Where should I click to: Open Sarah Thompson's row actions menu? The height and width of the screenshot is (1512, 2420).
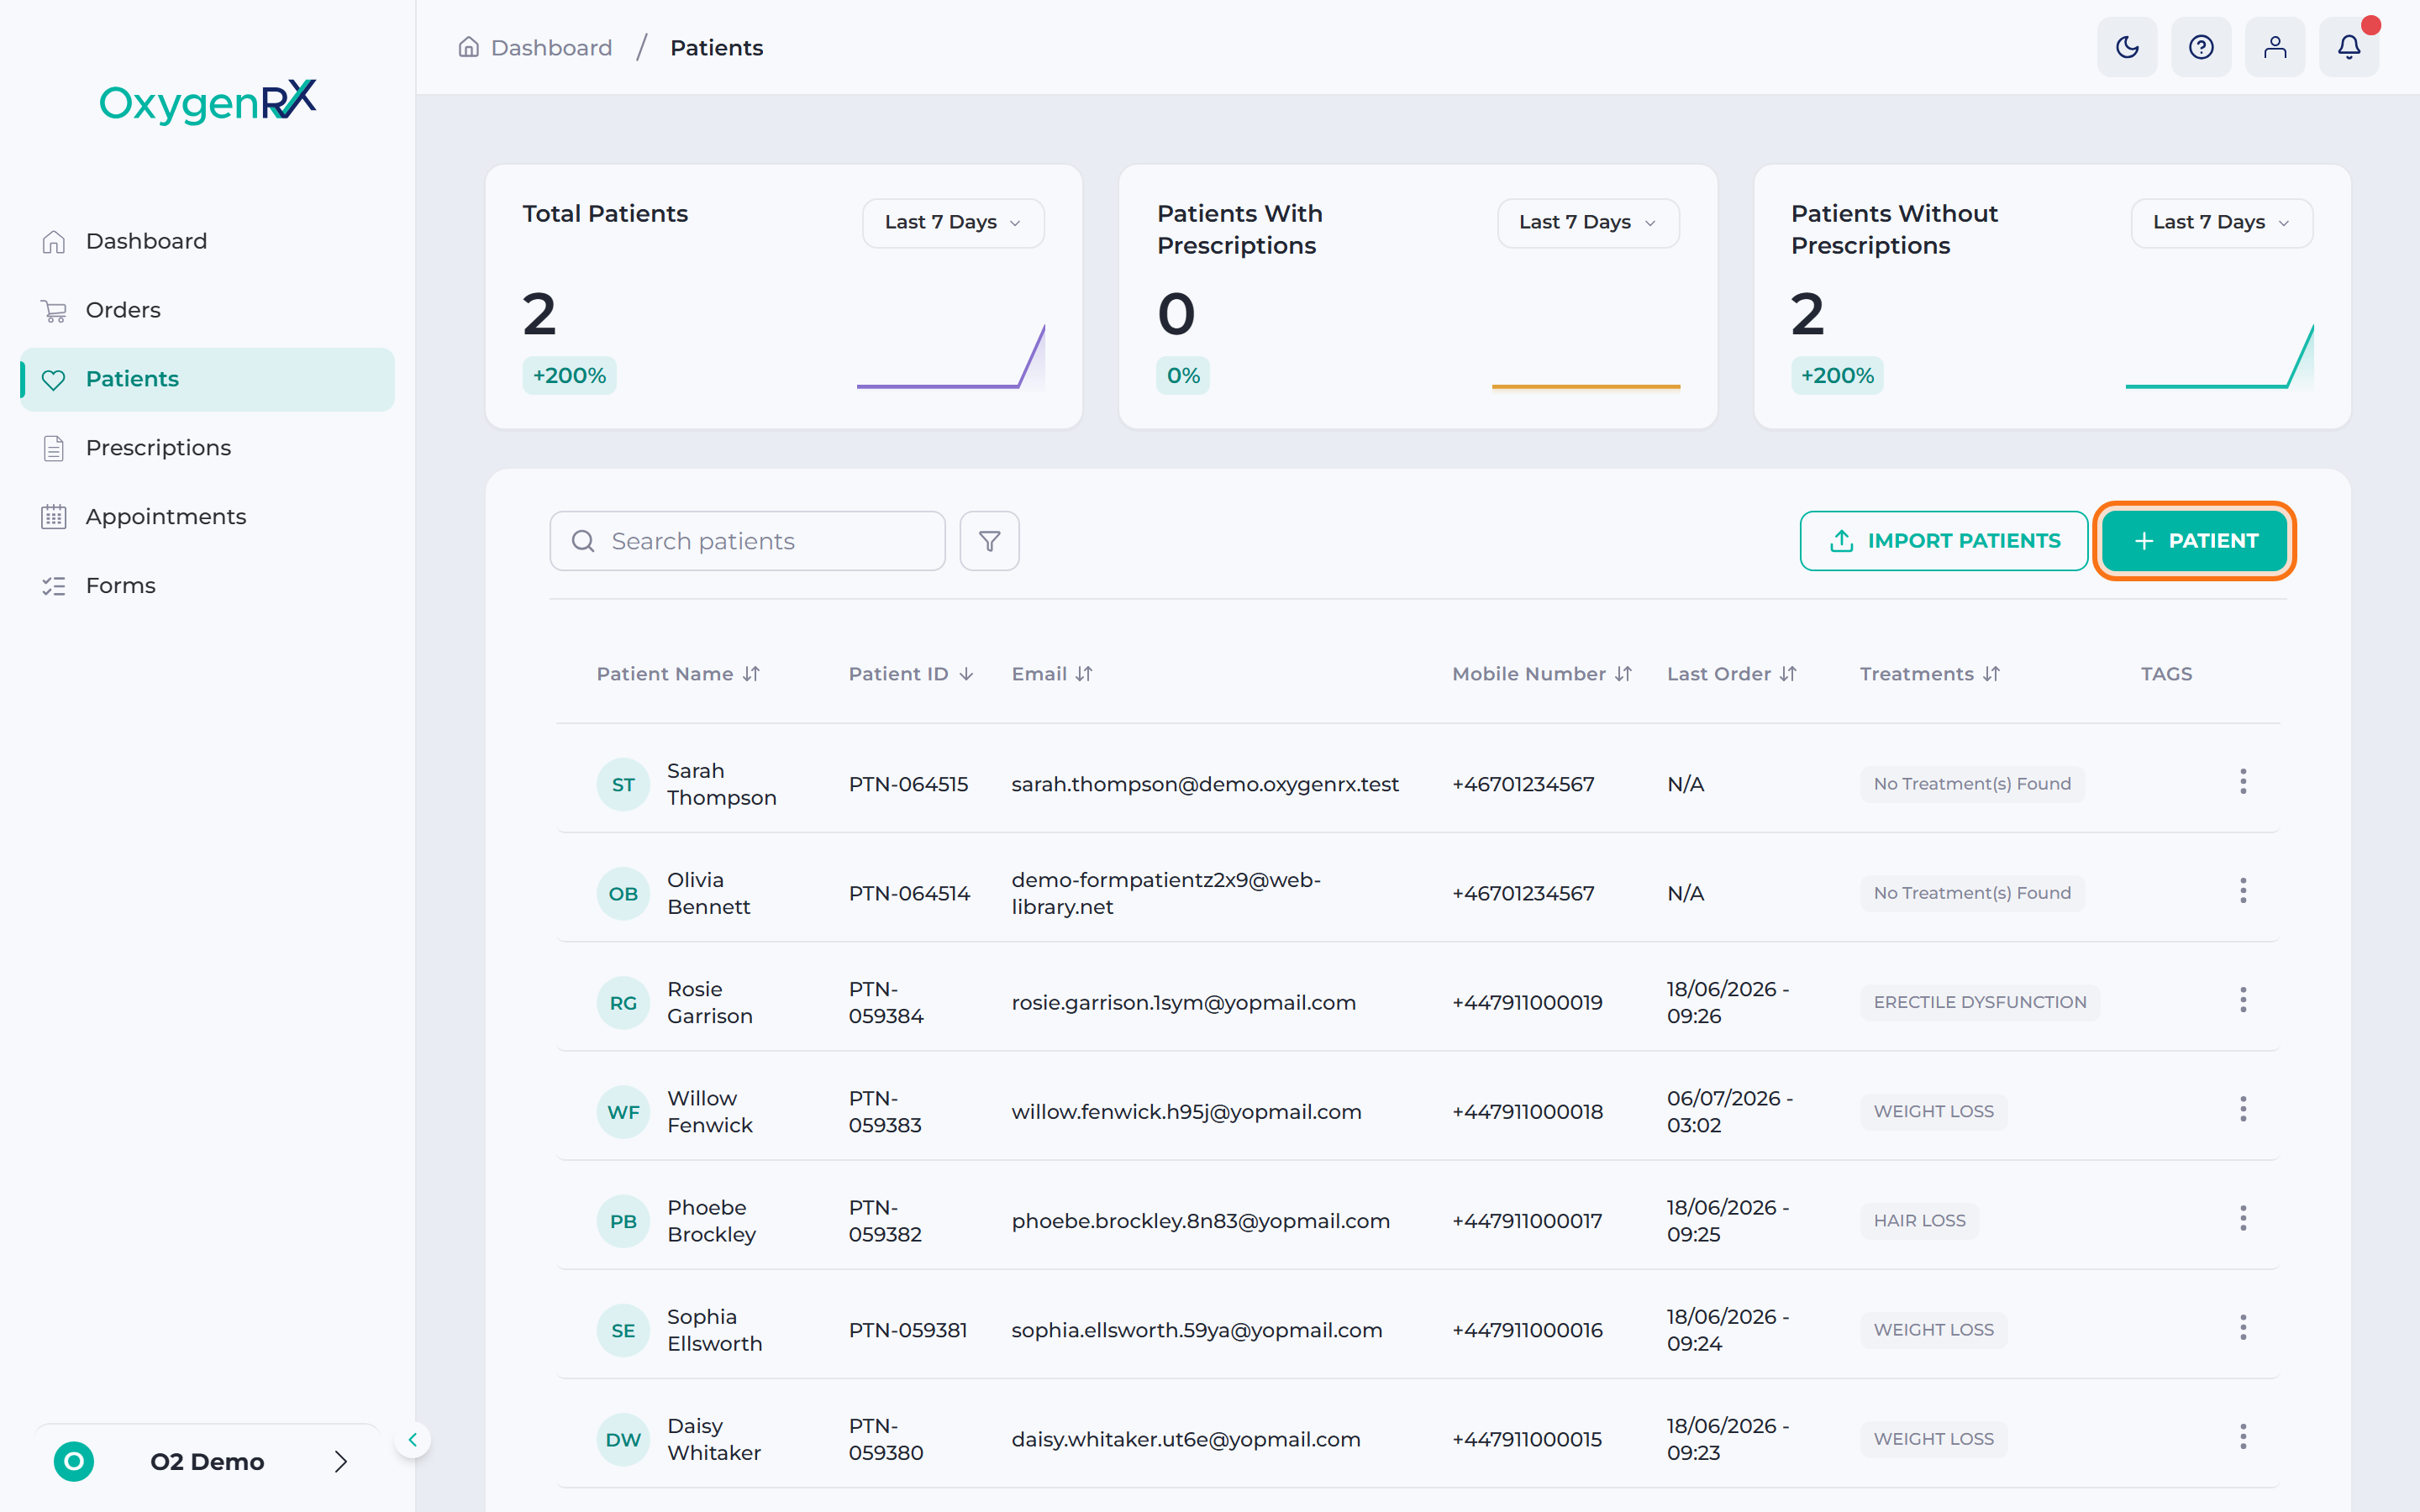tap(2243, 782)
